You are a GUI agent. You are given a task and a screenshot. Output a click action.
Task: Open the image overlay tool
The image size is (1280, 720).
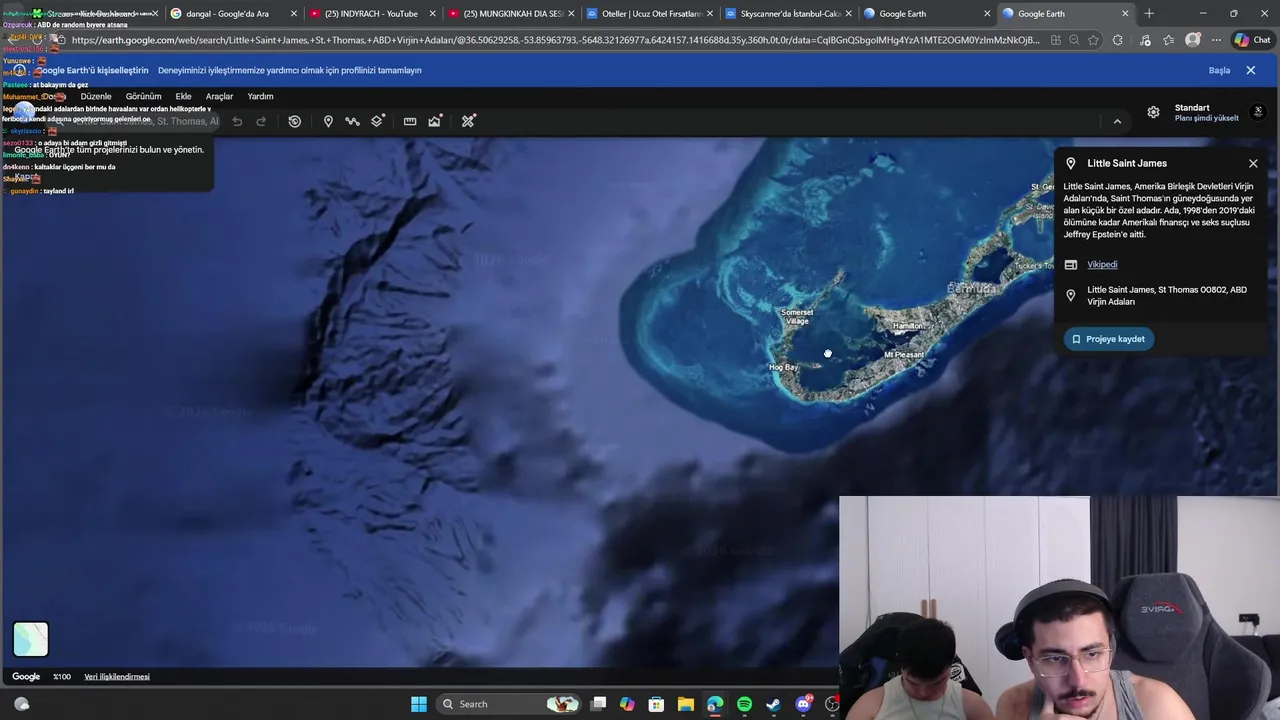coord(435,121)
